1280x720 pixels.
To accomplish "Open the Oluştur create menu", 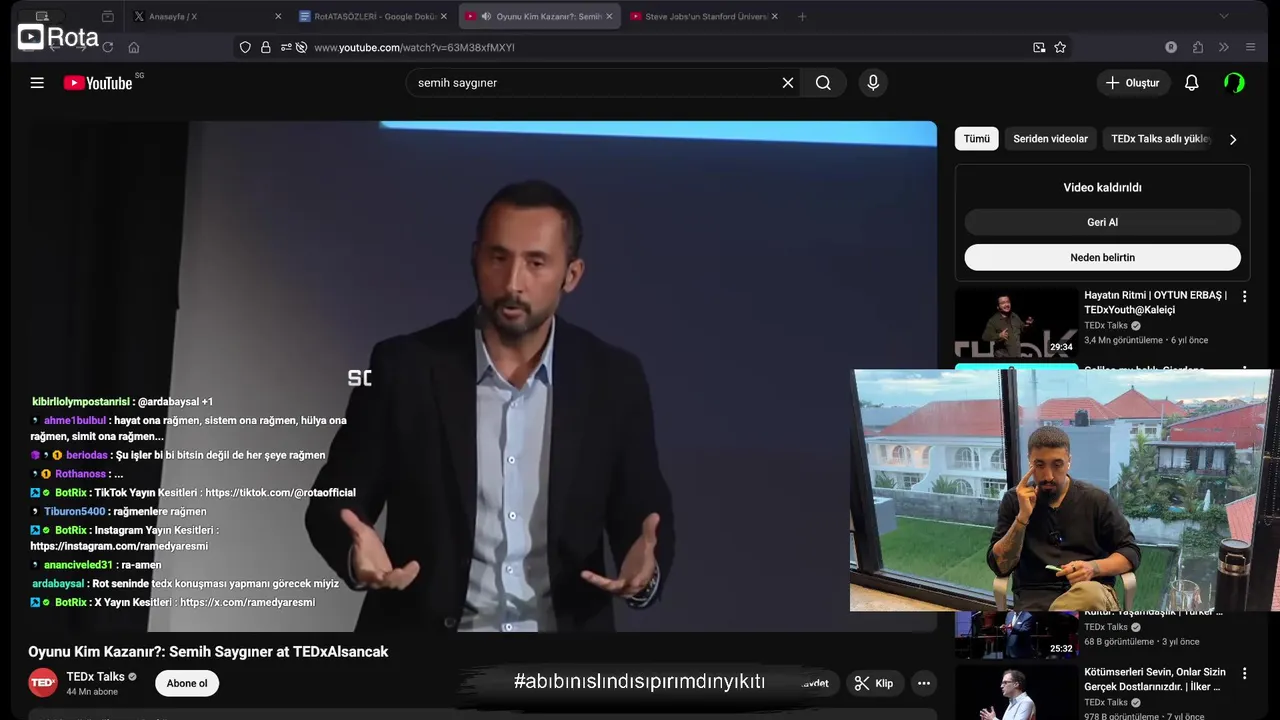I will (1133, 83).
